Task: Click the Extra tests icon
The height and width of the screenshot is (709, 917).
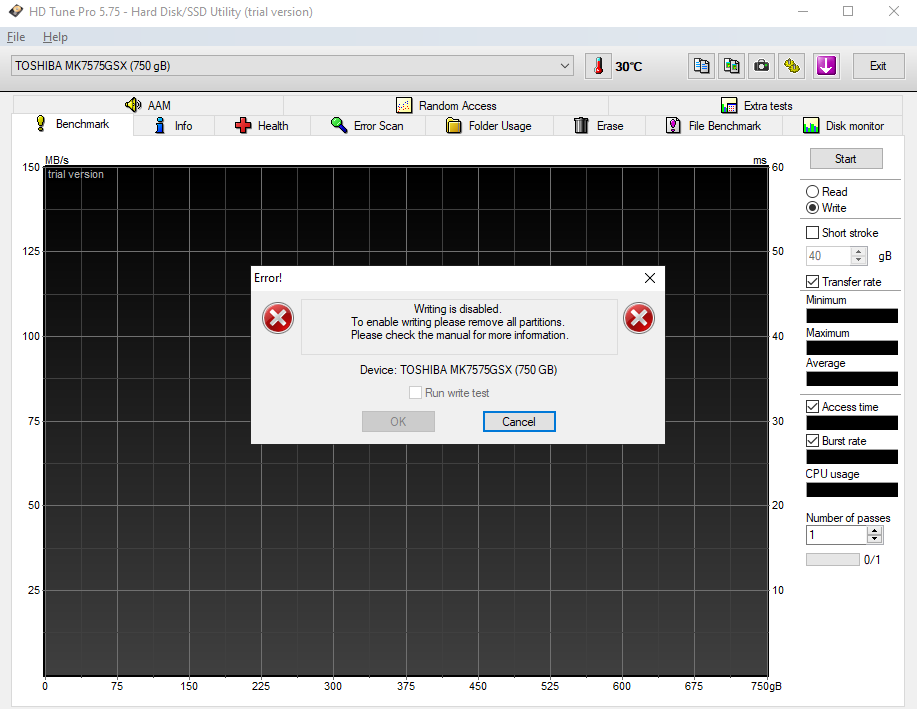Action: coord(729,105)
